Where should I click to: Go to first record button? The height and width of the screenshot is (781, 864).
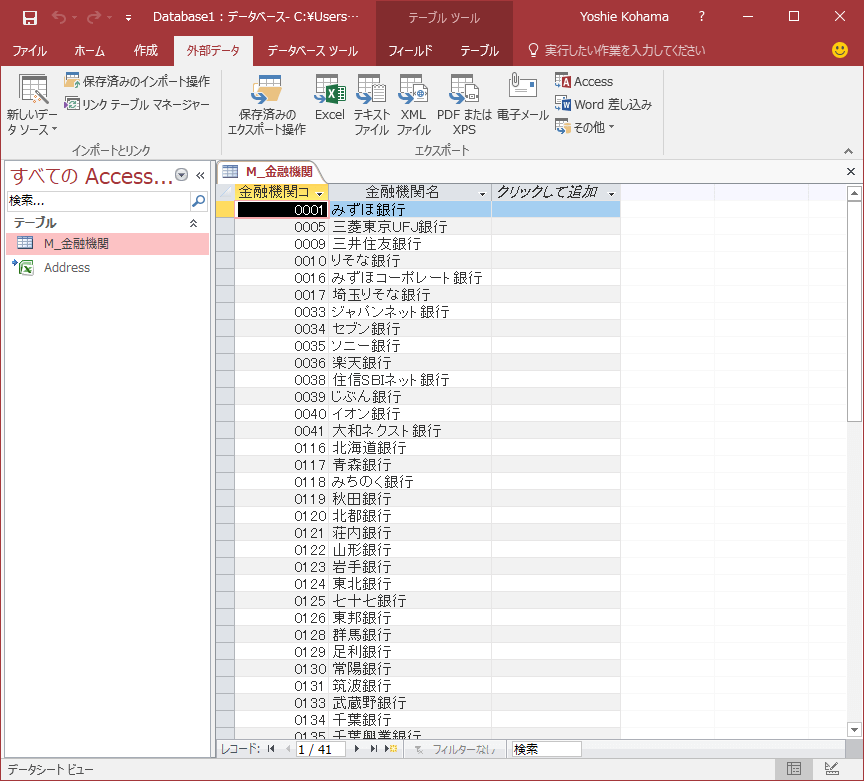(271, 748)
